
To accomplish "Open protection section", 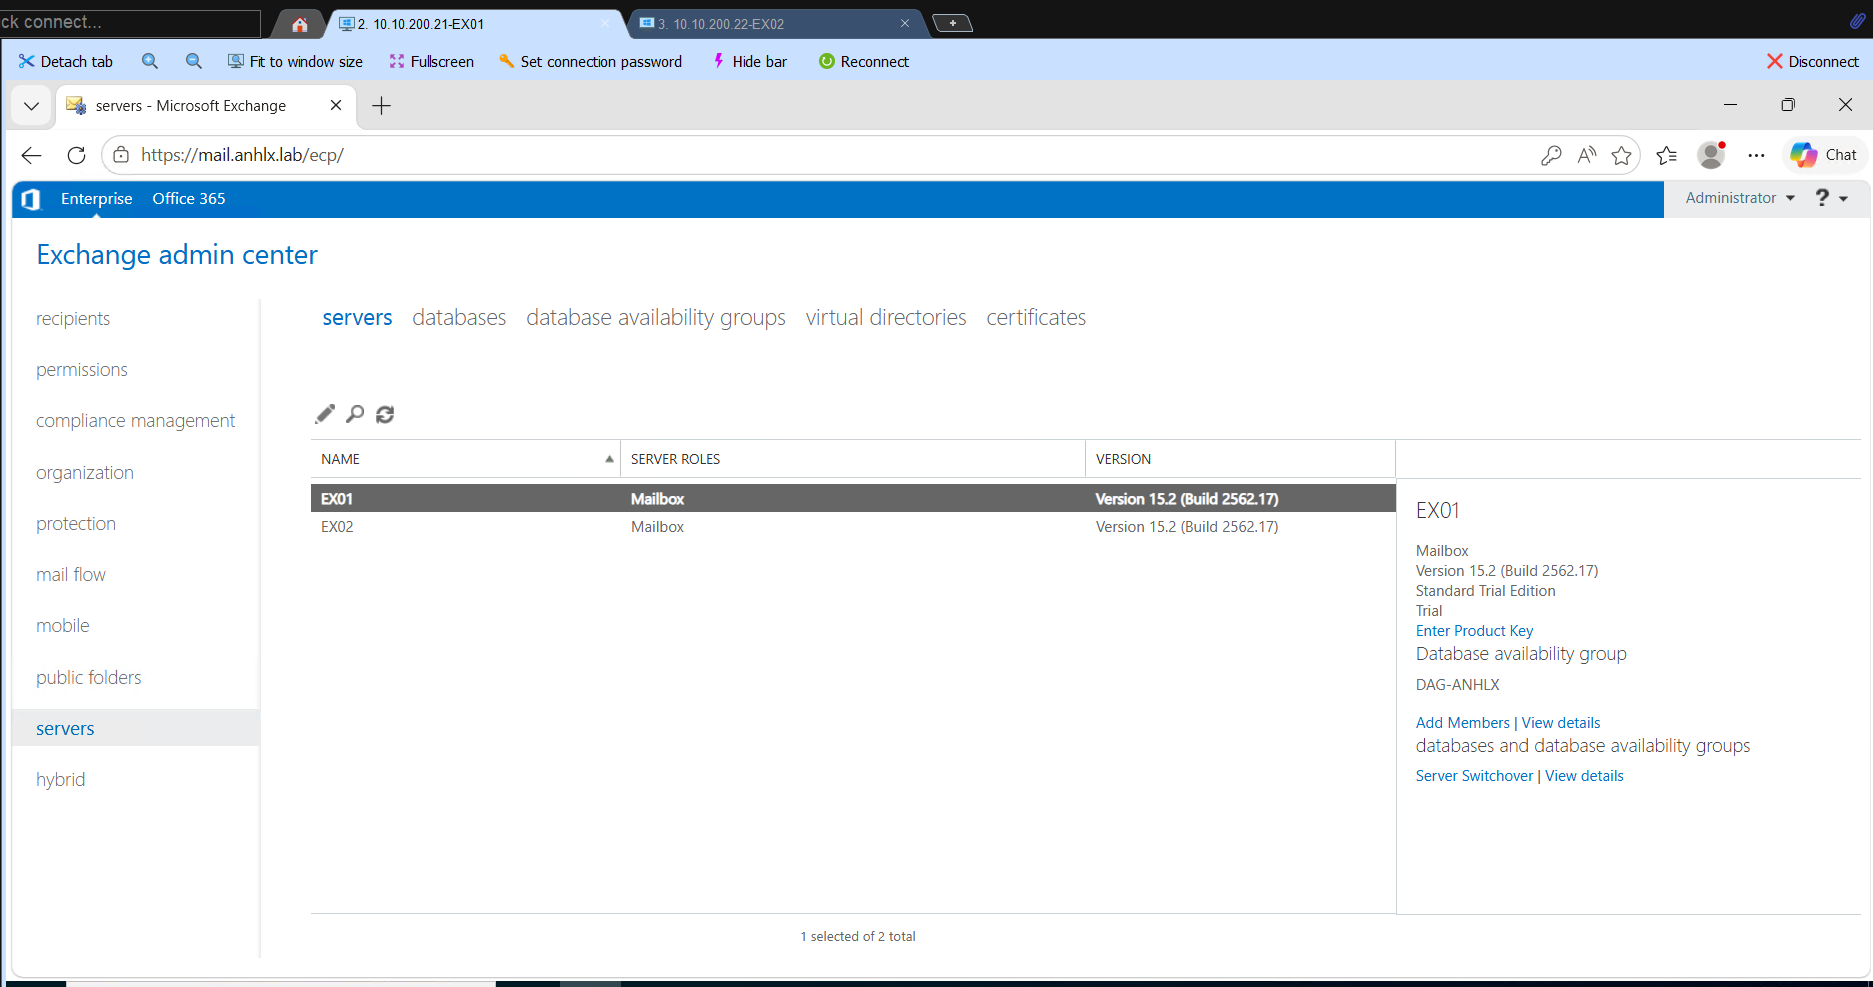I will [x=76, y=524].
